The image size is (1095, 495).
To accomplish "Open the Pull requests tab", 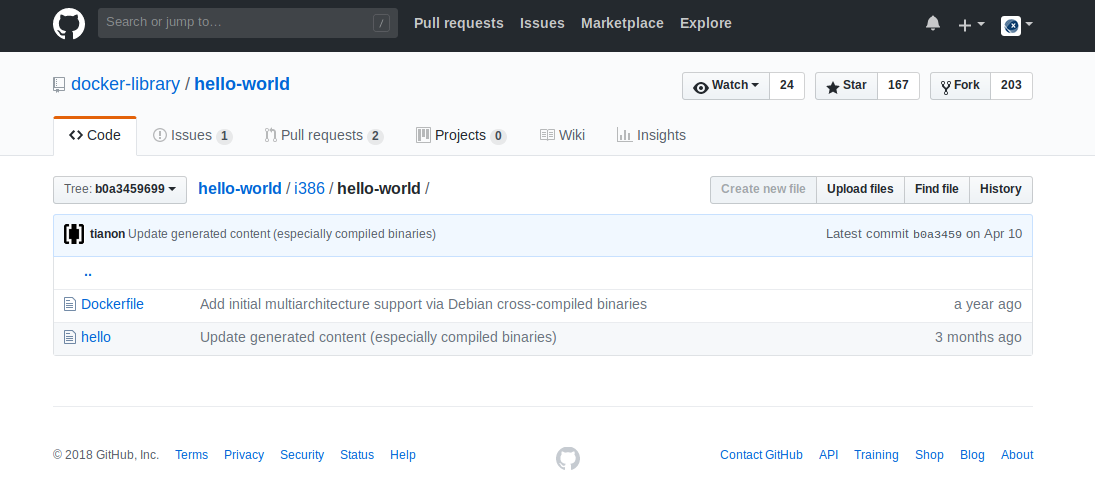I will click(x=323, y=135).
